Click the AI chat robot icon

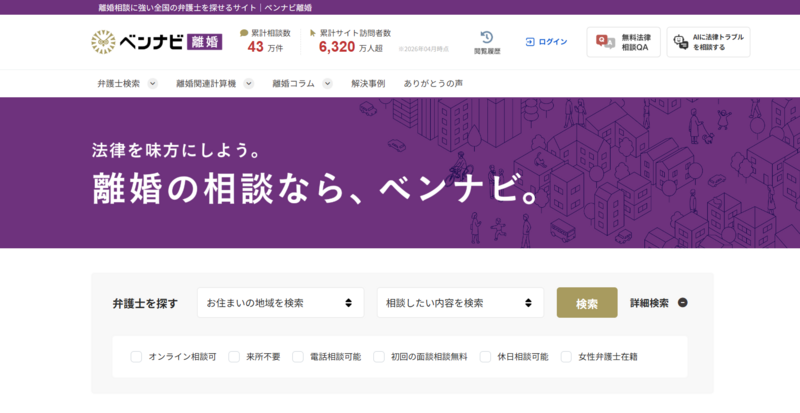pyautogui.click(x=681, y=42)
